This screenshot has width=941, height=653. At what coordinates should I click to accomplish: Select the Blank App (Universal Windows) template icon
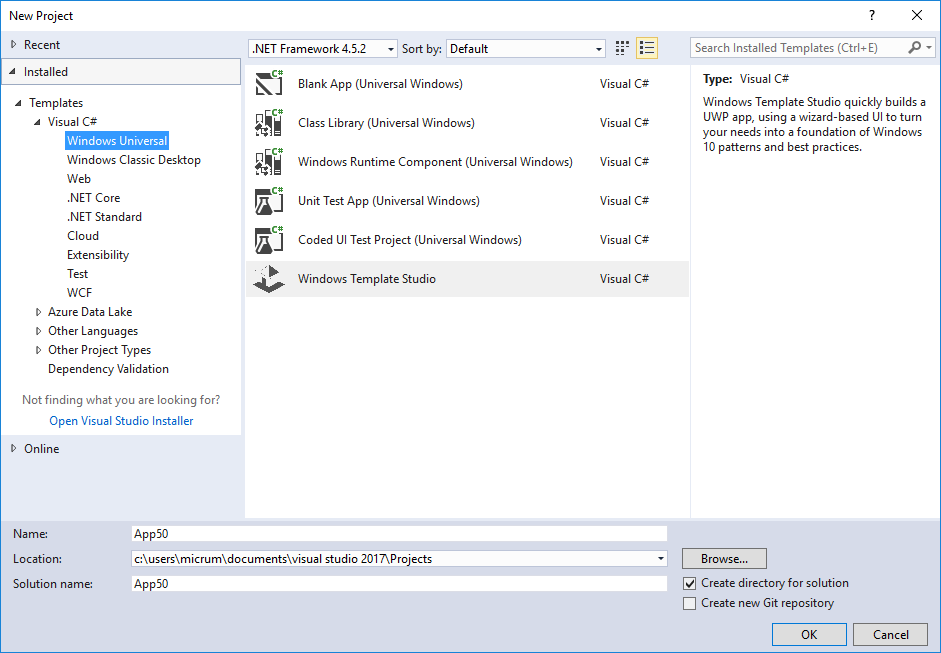268,83
